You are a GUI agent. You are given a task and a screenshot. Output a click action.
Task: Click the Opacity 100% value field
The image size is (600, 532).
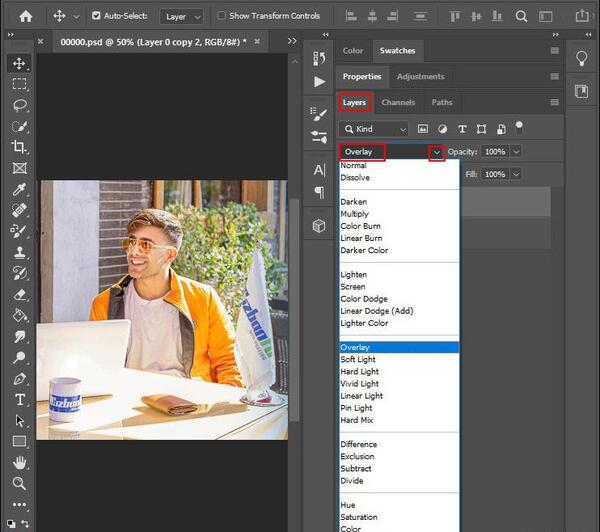coord(495,152)
